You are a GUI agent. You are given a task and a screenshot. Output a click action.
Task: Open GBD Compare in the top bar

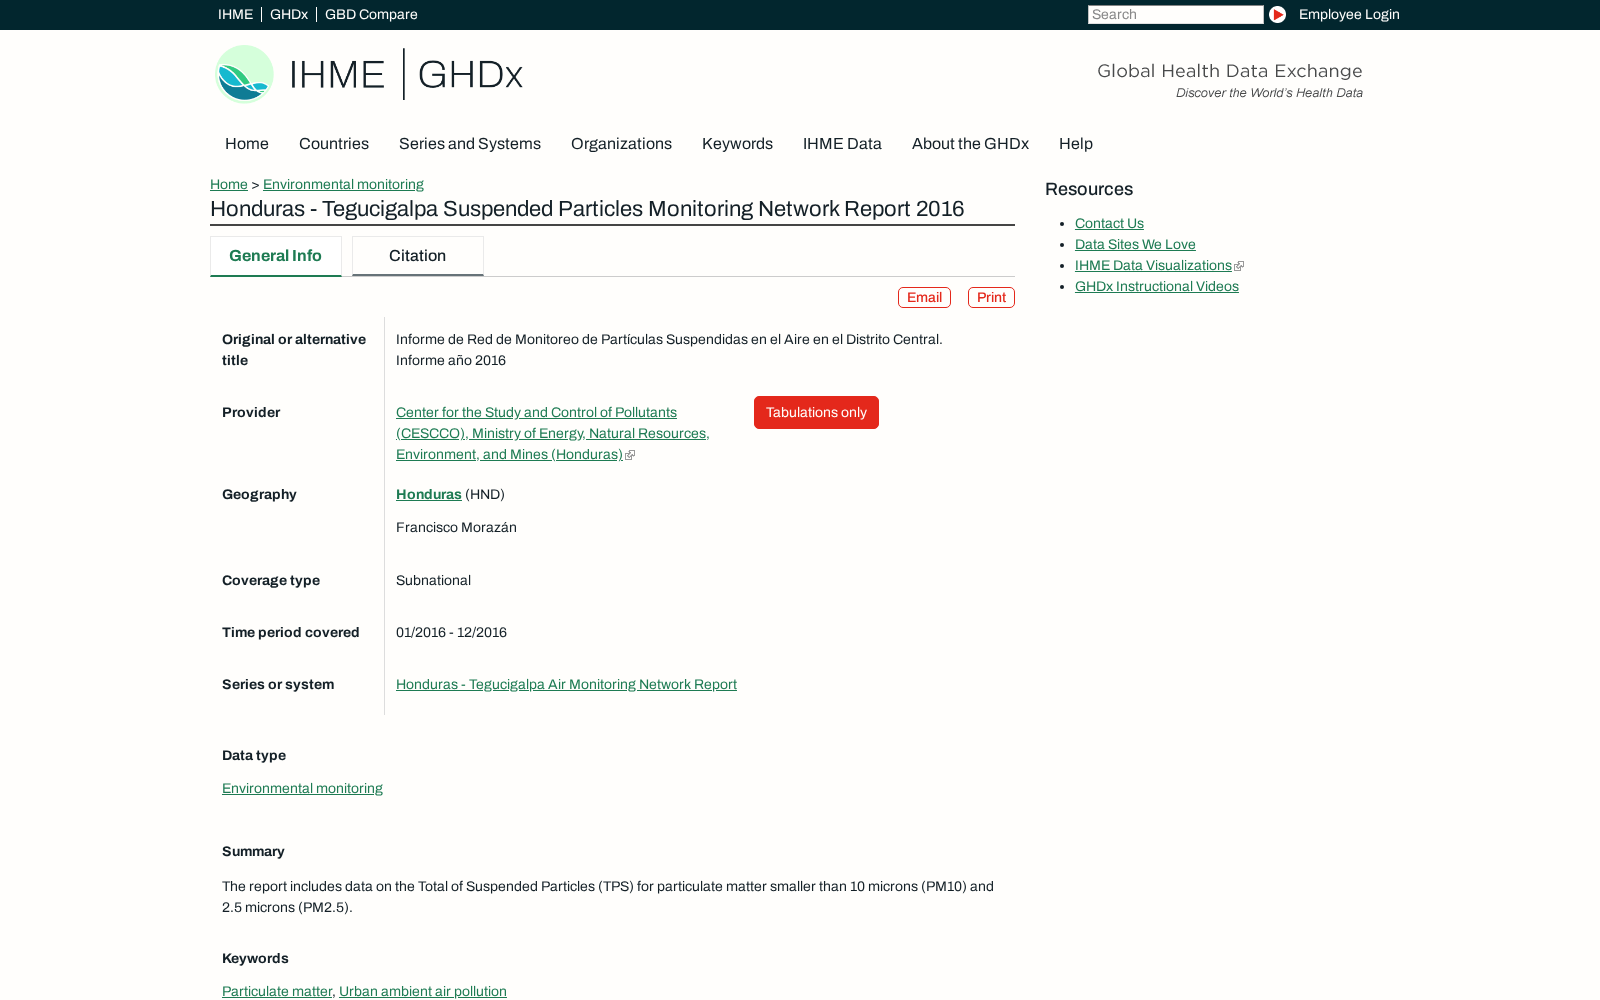click(x=371, y=14)
